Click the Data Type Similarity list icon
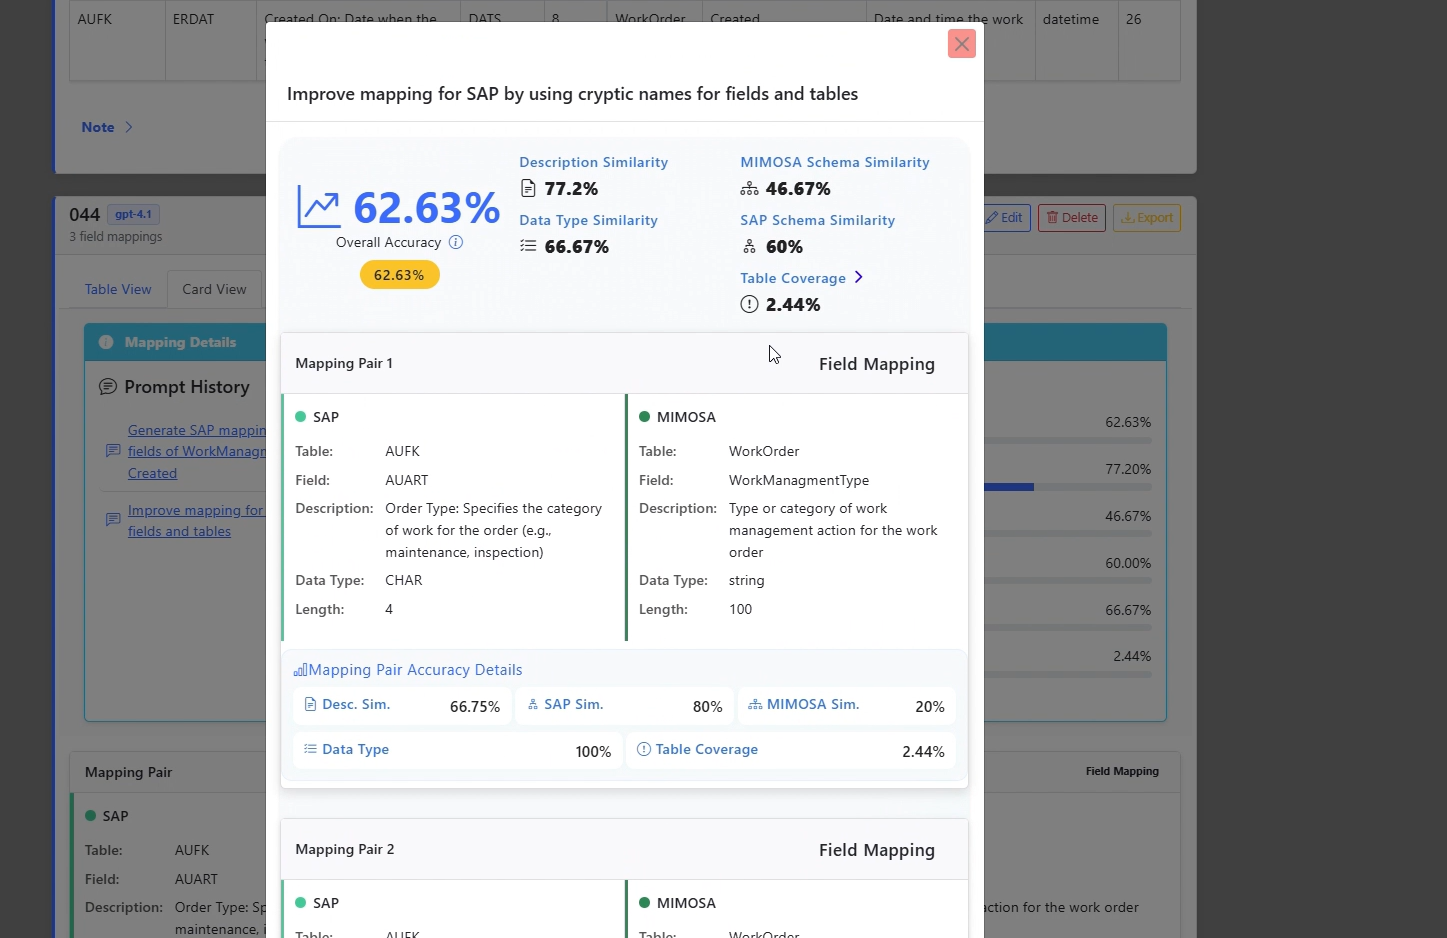Screen dimensions: 1447x938 point(528,247)
